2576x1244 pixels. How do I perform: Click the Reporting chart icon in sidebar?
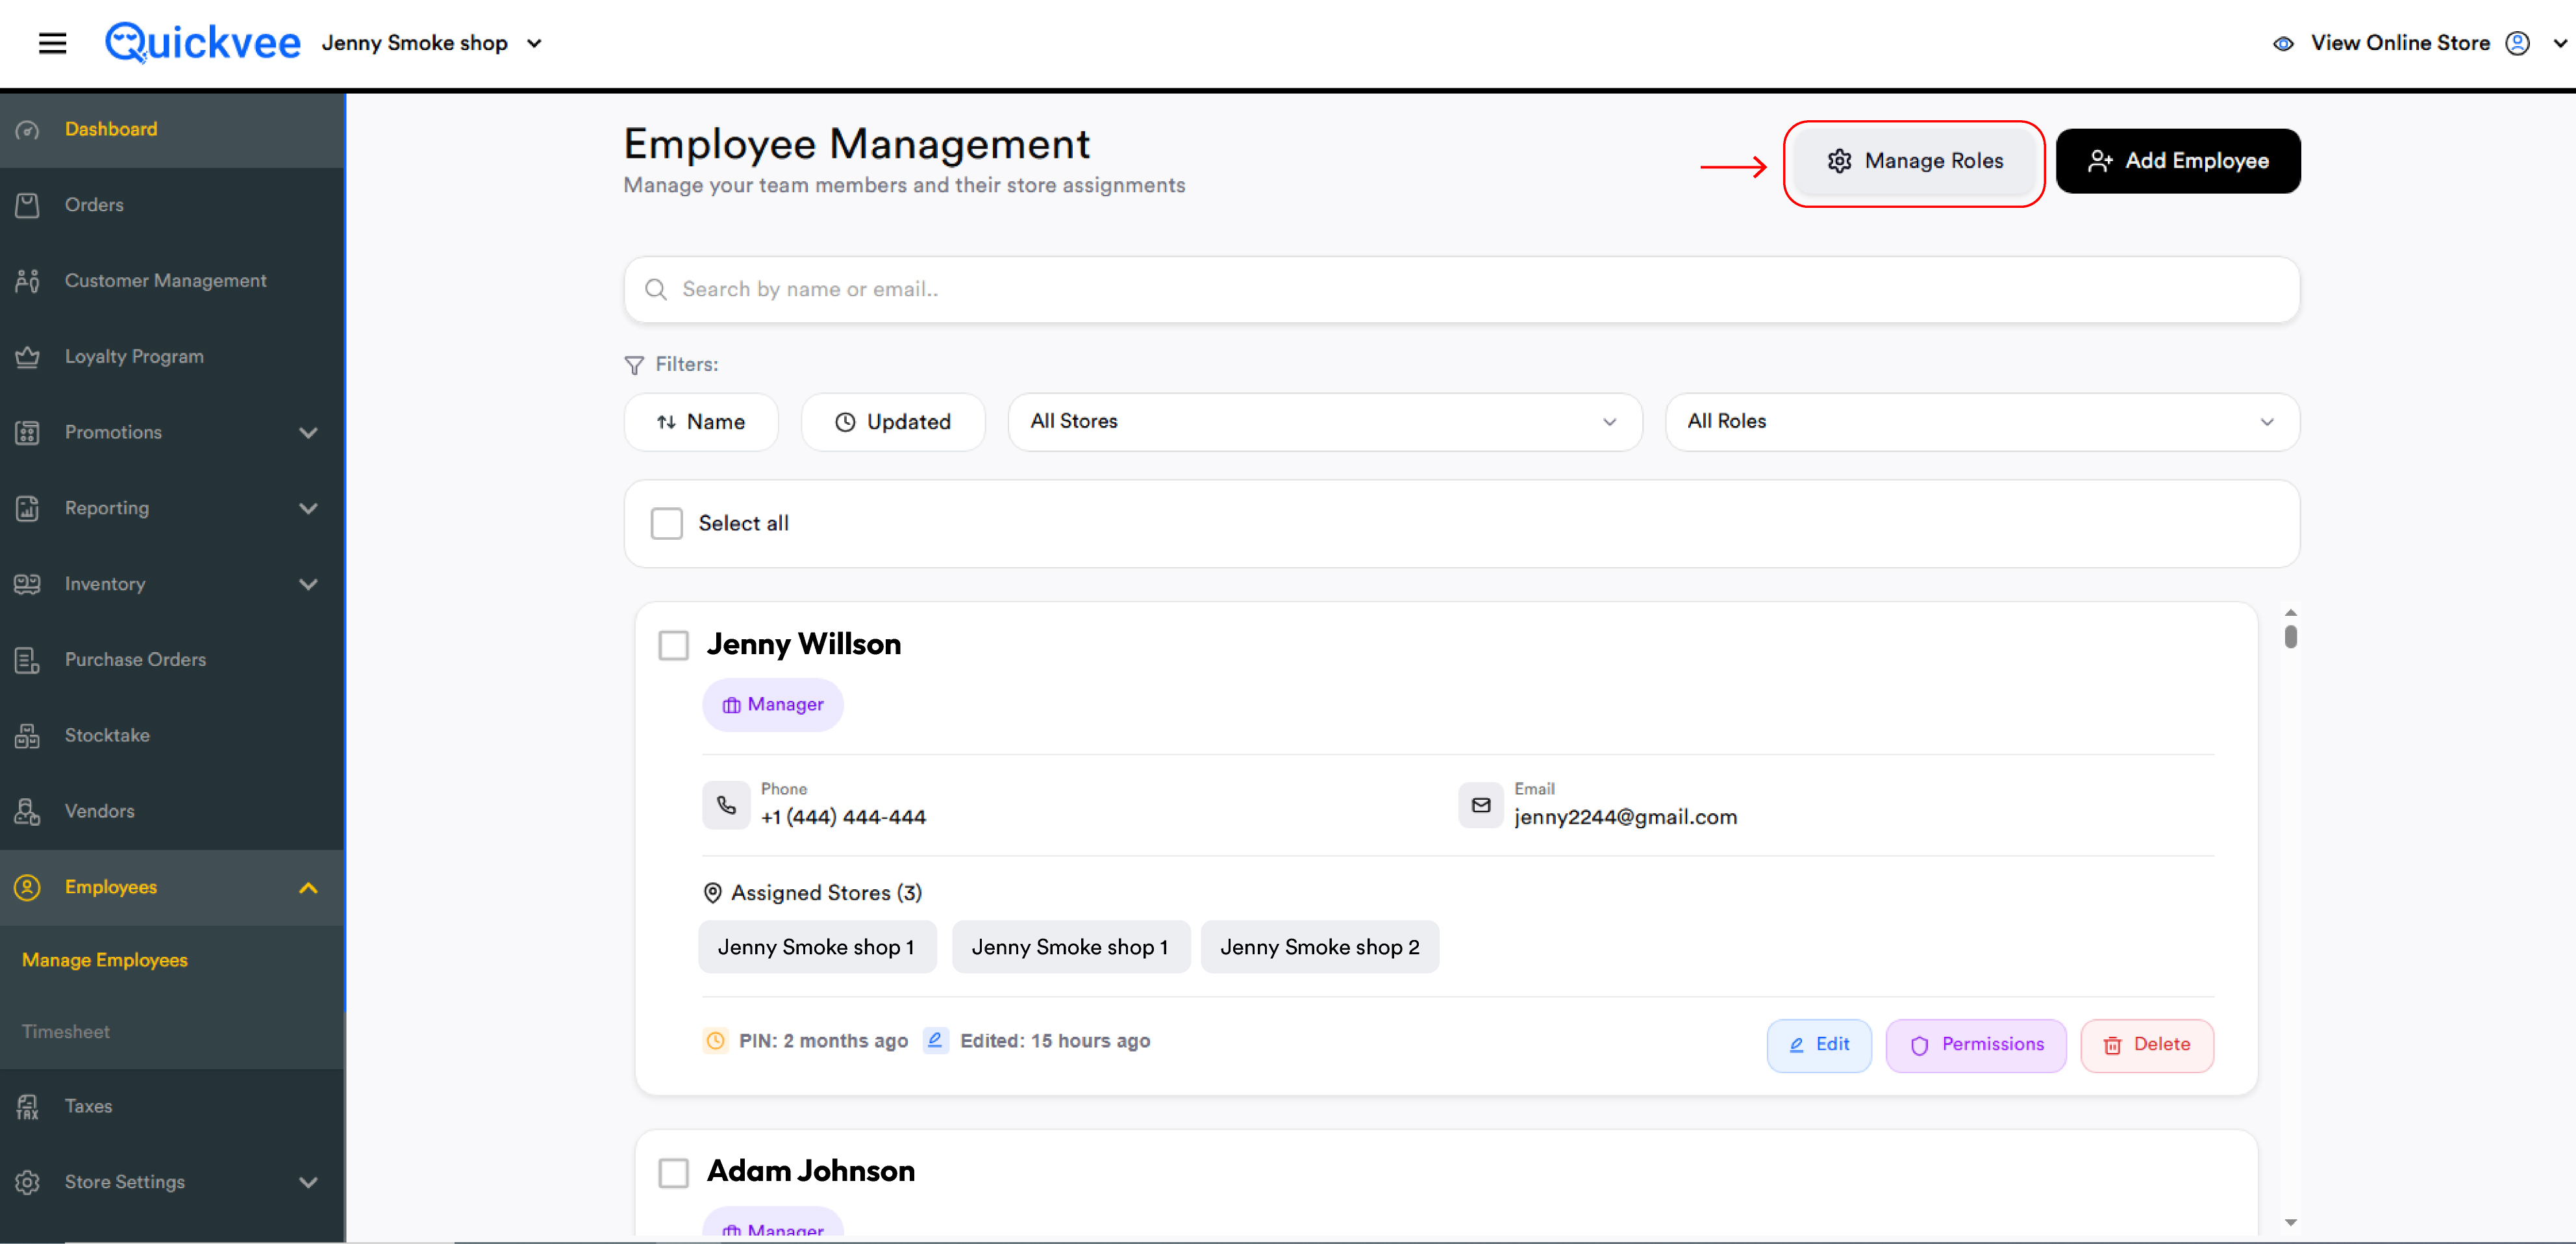pyautogui.click(x=28, y=508)
